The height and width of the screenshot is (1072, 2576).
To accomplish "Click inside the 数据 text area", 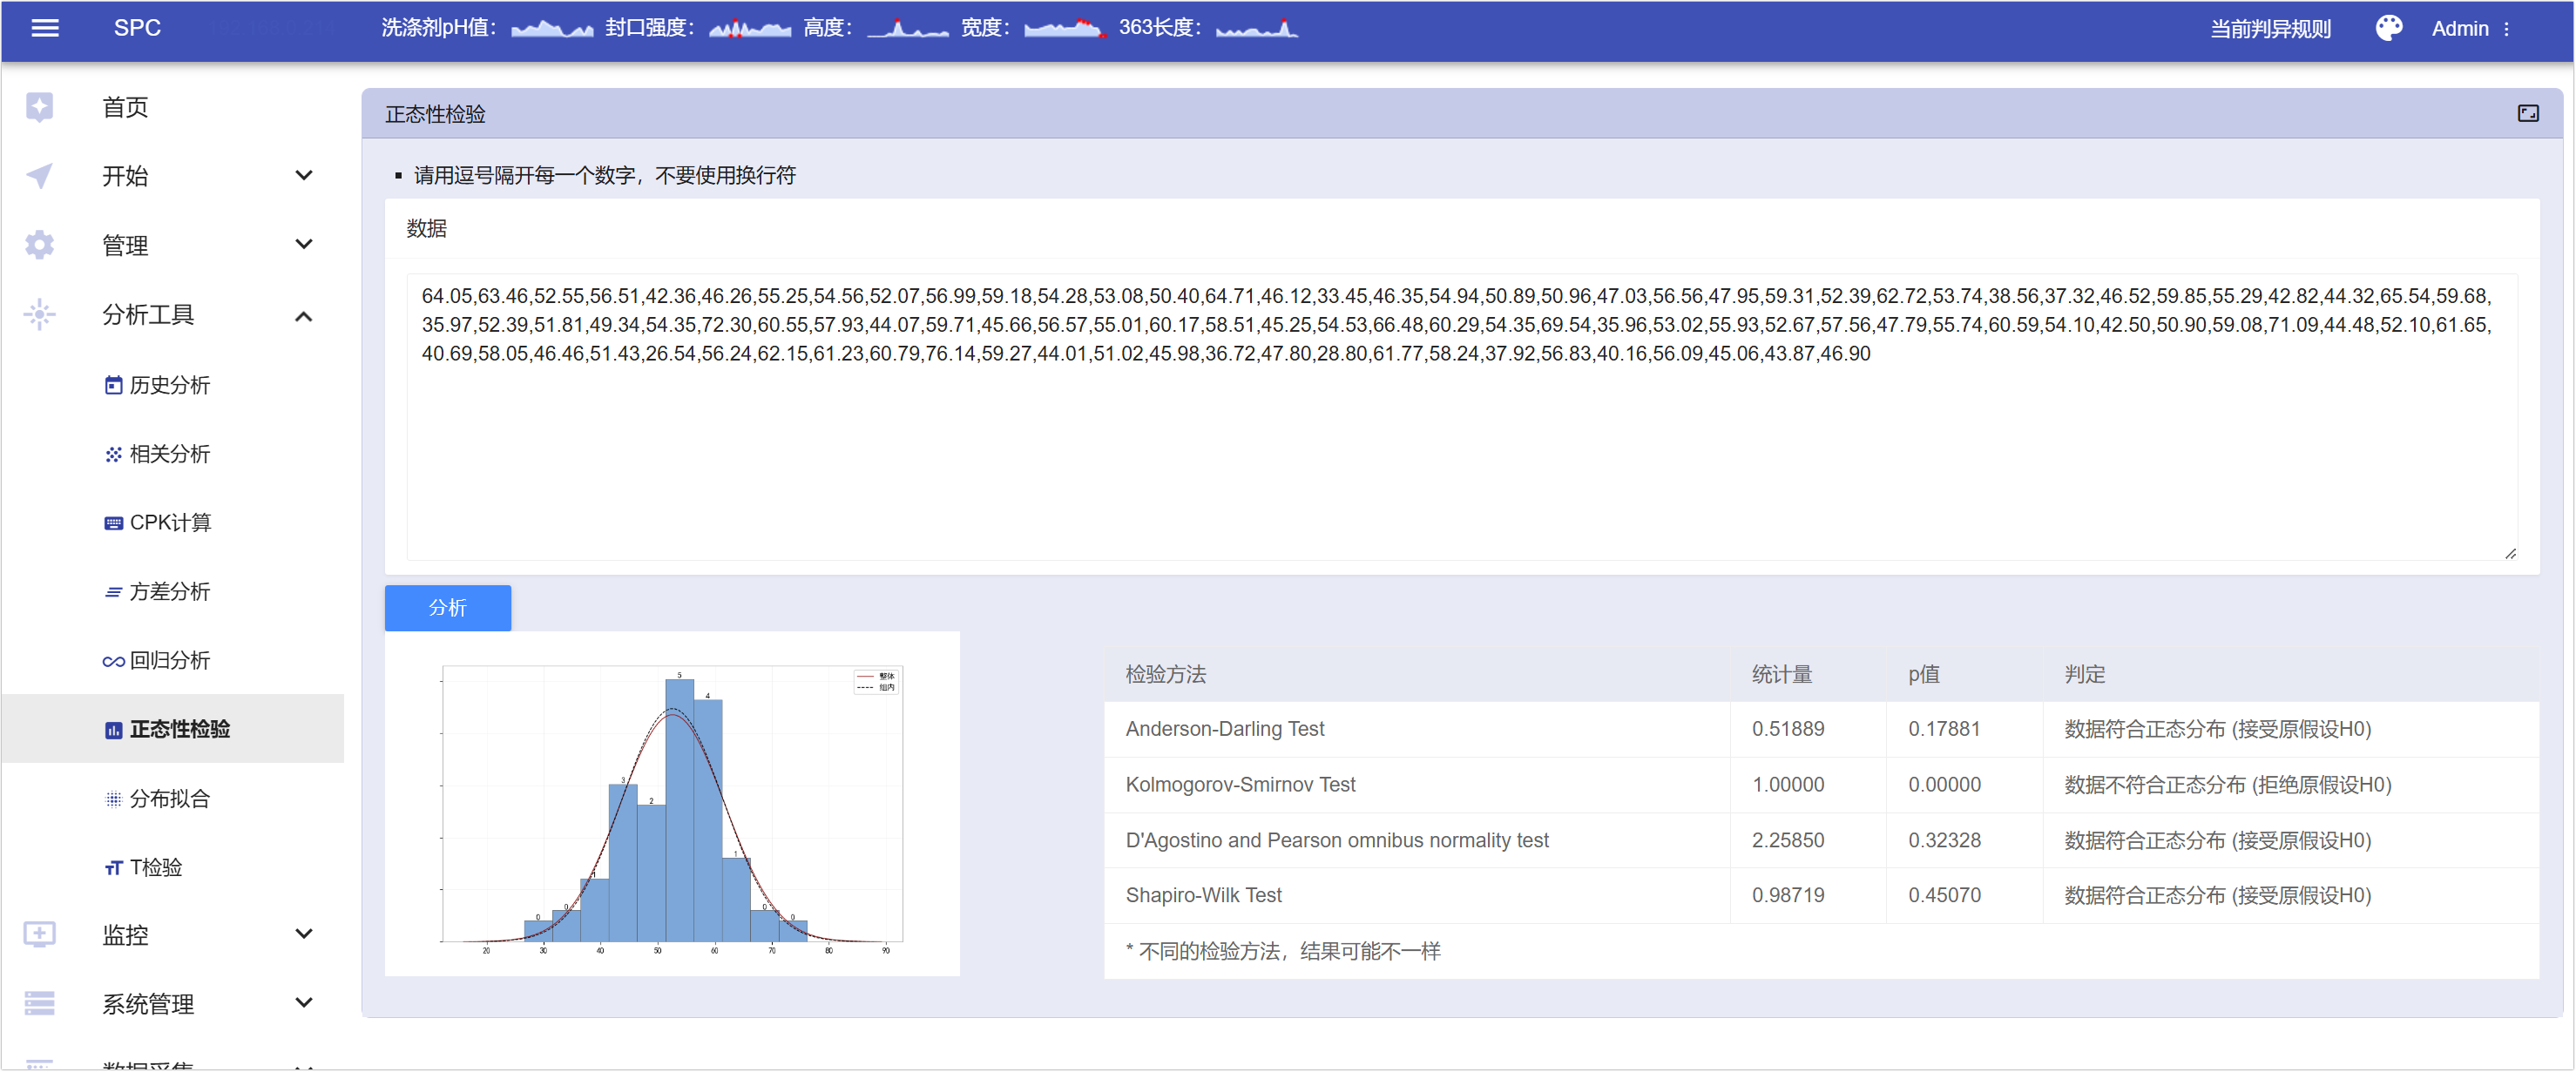I will coord(1461,416).
